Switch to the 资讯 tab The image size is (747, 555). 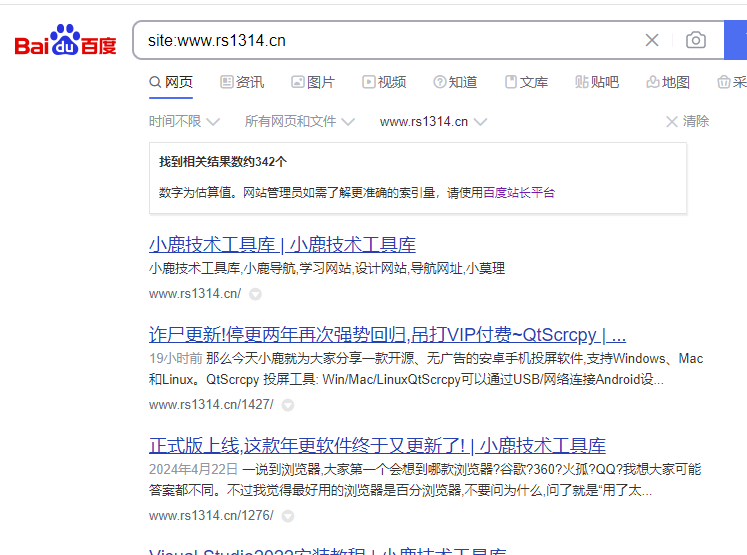tap(242, 82)
